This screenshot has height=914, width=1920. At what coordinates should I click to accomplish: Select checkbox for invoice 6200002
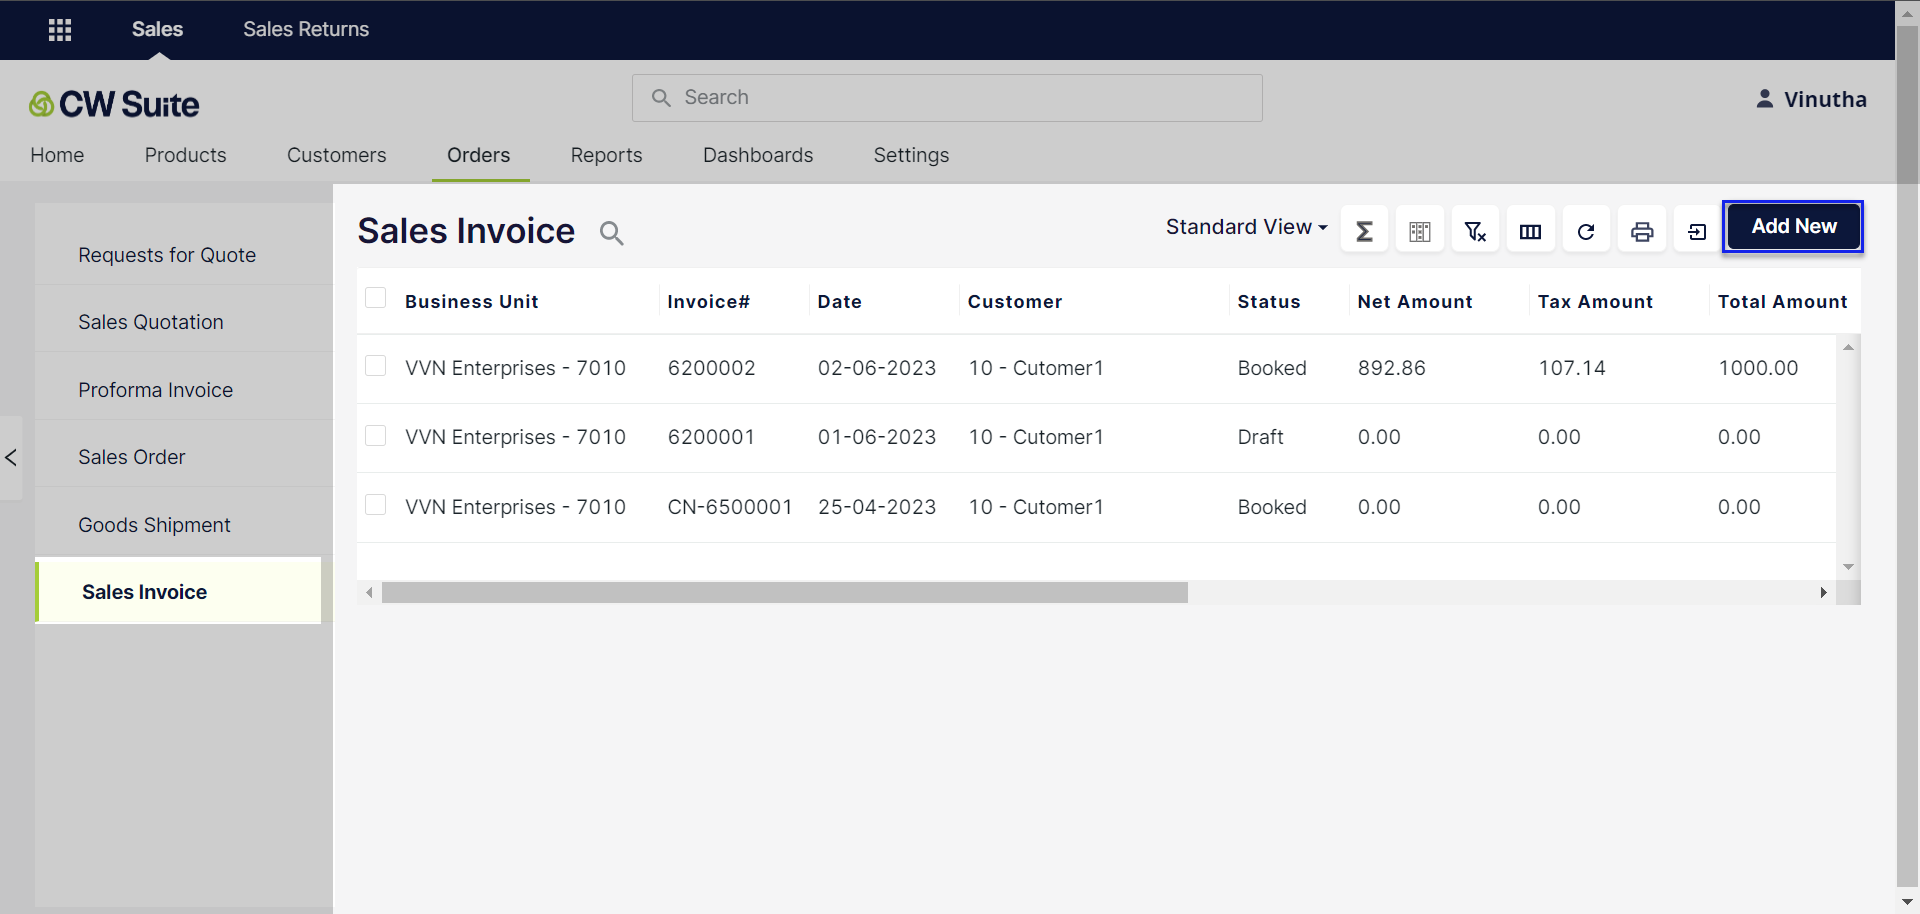tap(376, 366)
